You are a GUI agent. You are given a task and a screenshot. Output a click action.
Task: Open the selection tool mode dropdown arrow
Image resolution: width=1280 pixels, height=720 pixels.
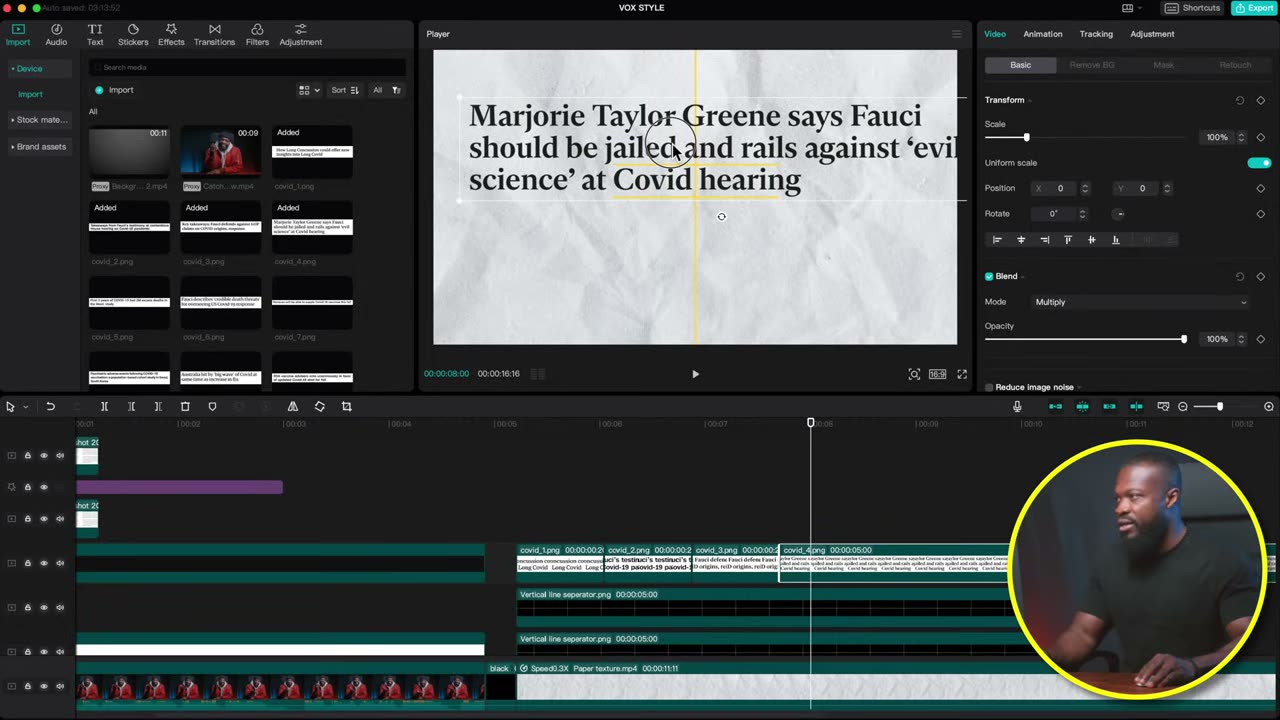click(x=25, y=407)
